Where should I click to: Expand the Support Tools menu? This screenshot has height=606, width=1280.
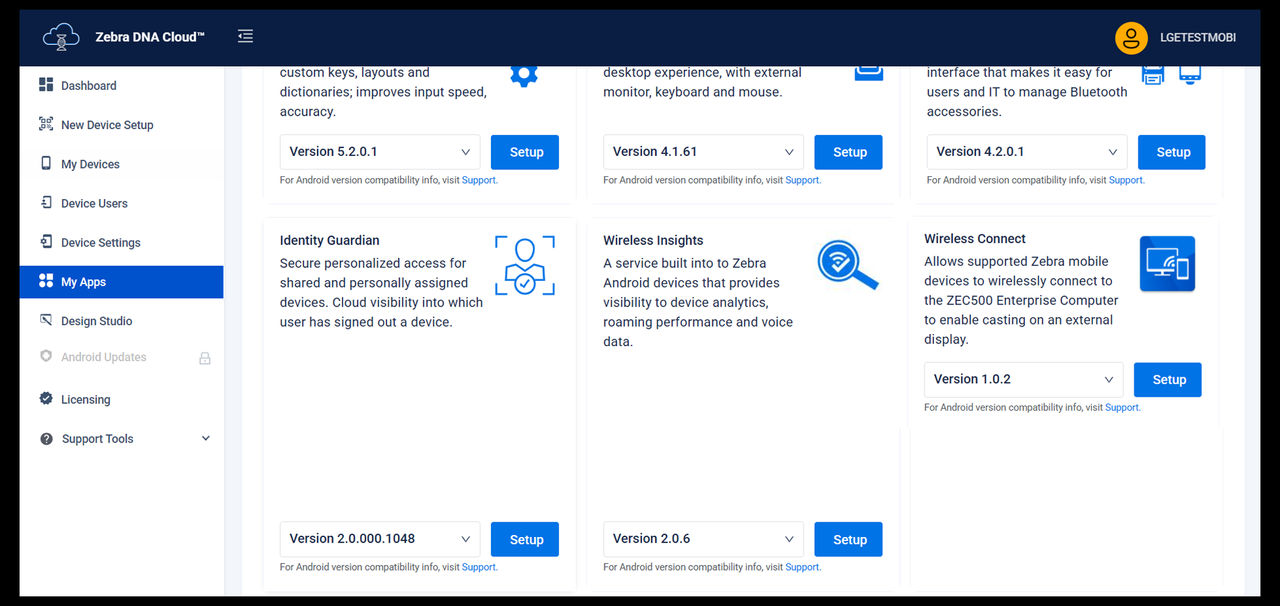tap(97, 438)
